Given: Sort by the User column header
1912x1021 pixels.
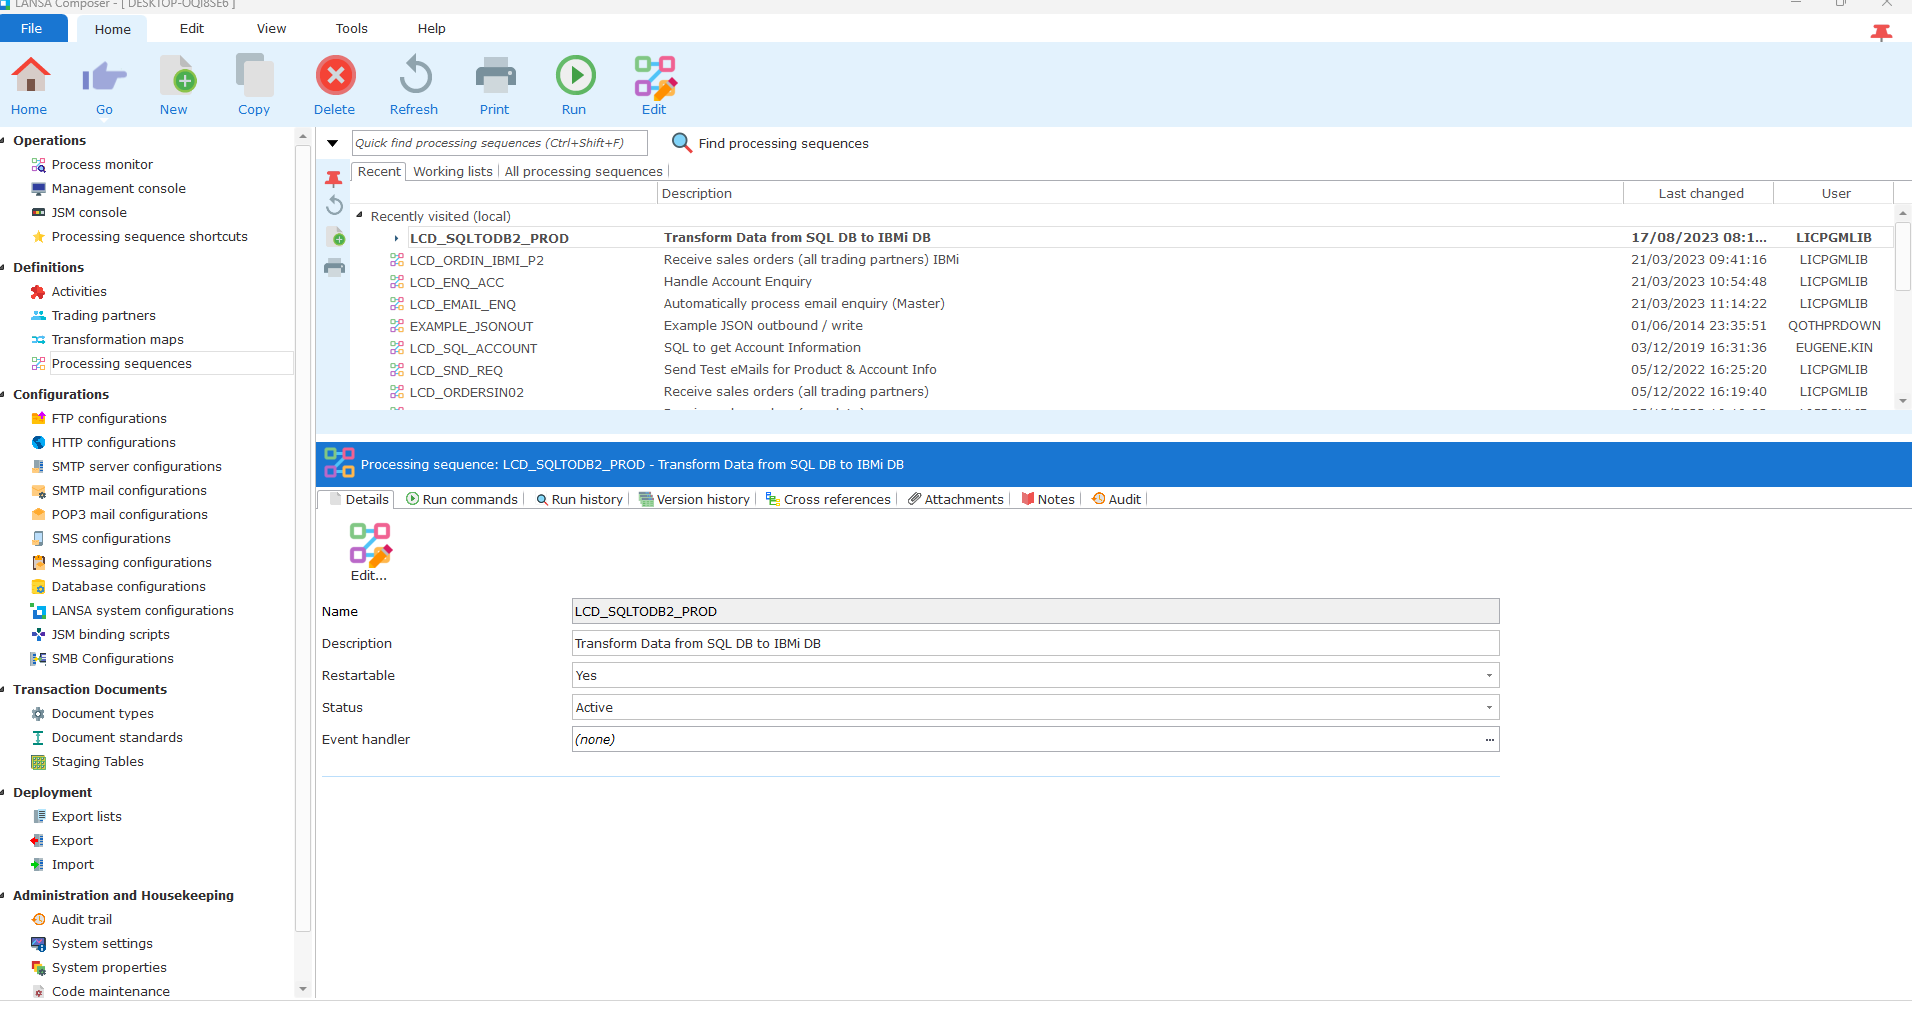Looking at the screenshot, I should 1835,193.
